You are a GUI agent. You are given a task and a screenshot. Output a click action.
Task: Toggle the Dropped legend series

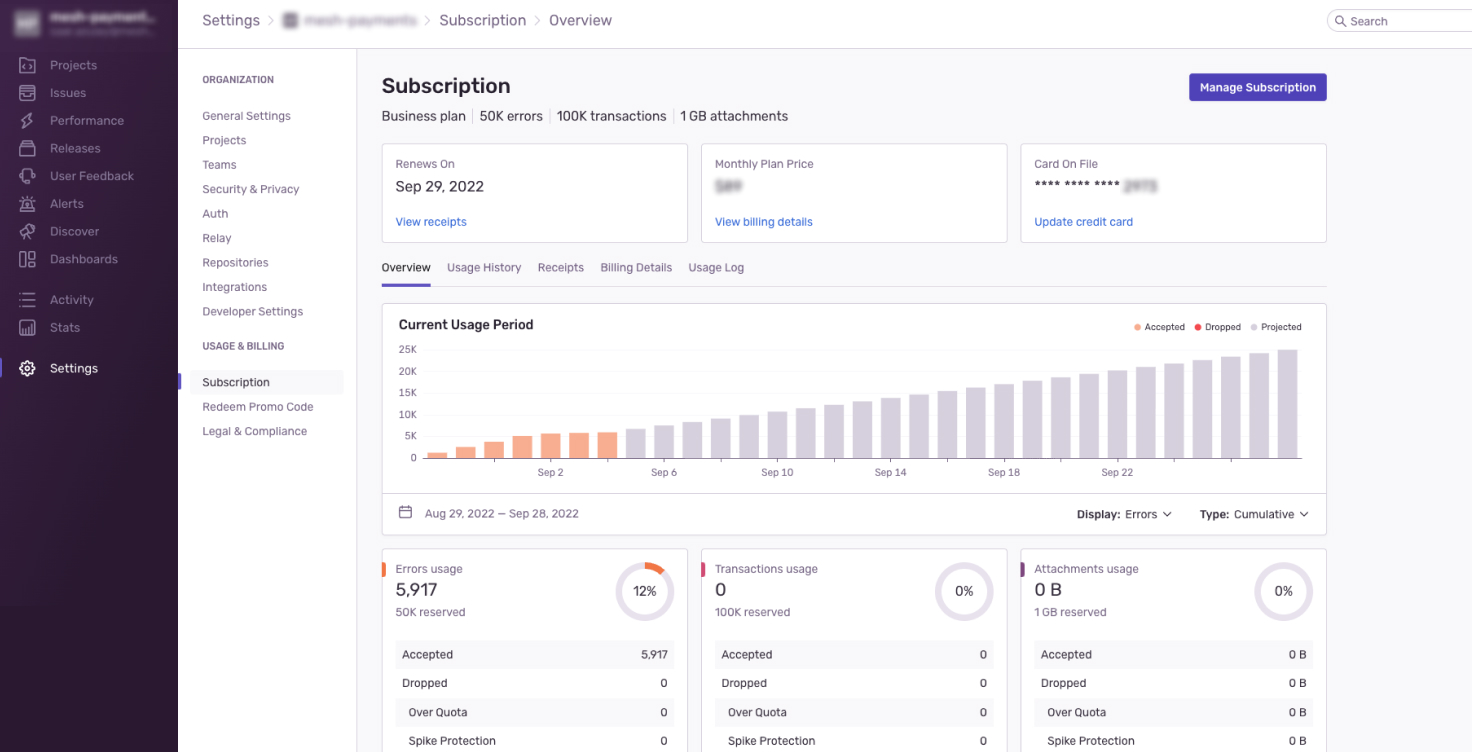[1216, 327]
